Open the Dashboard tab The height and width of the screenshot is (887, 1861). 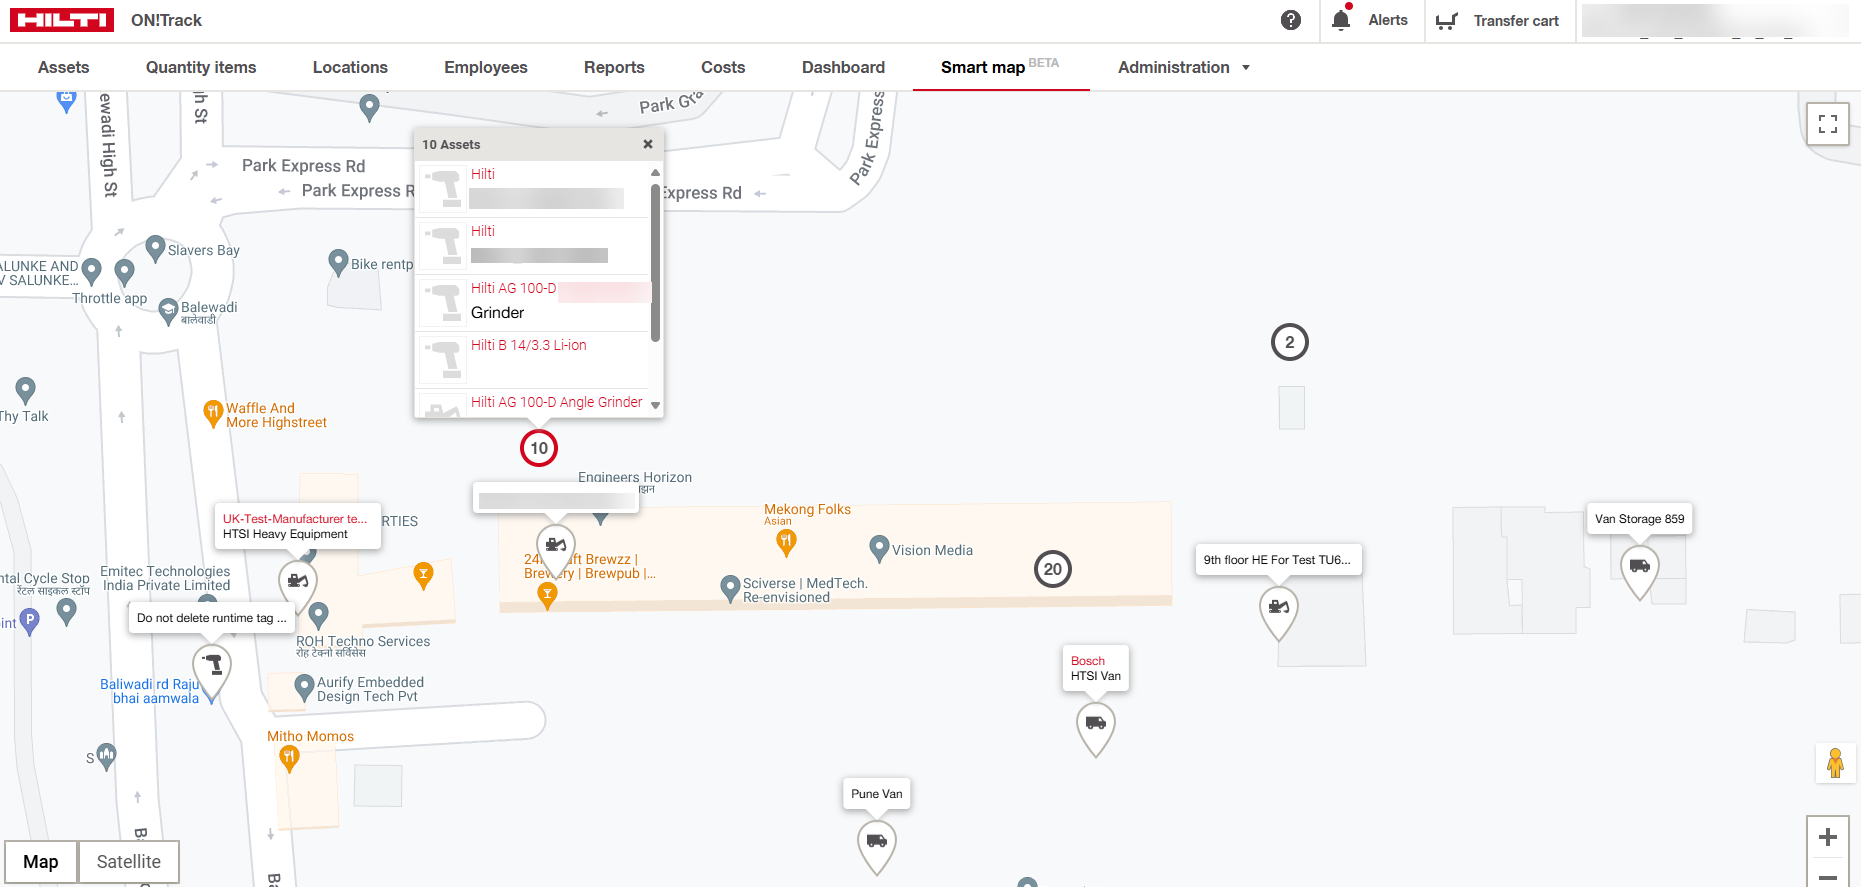(x=843, y=67)
